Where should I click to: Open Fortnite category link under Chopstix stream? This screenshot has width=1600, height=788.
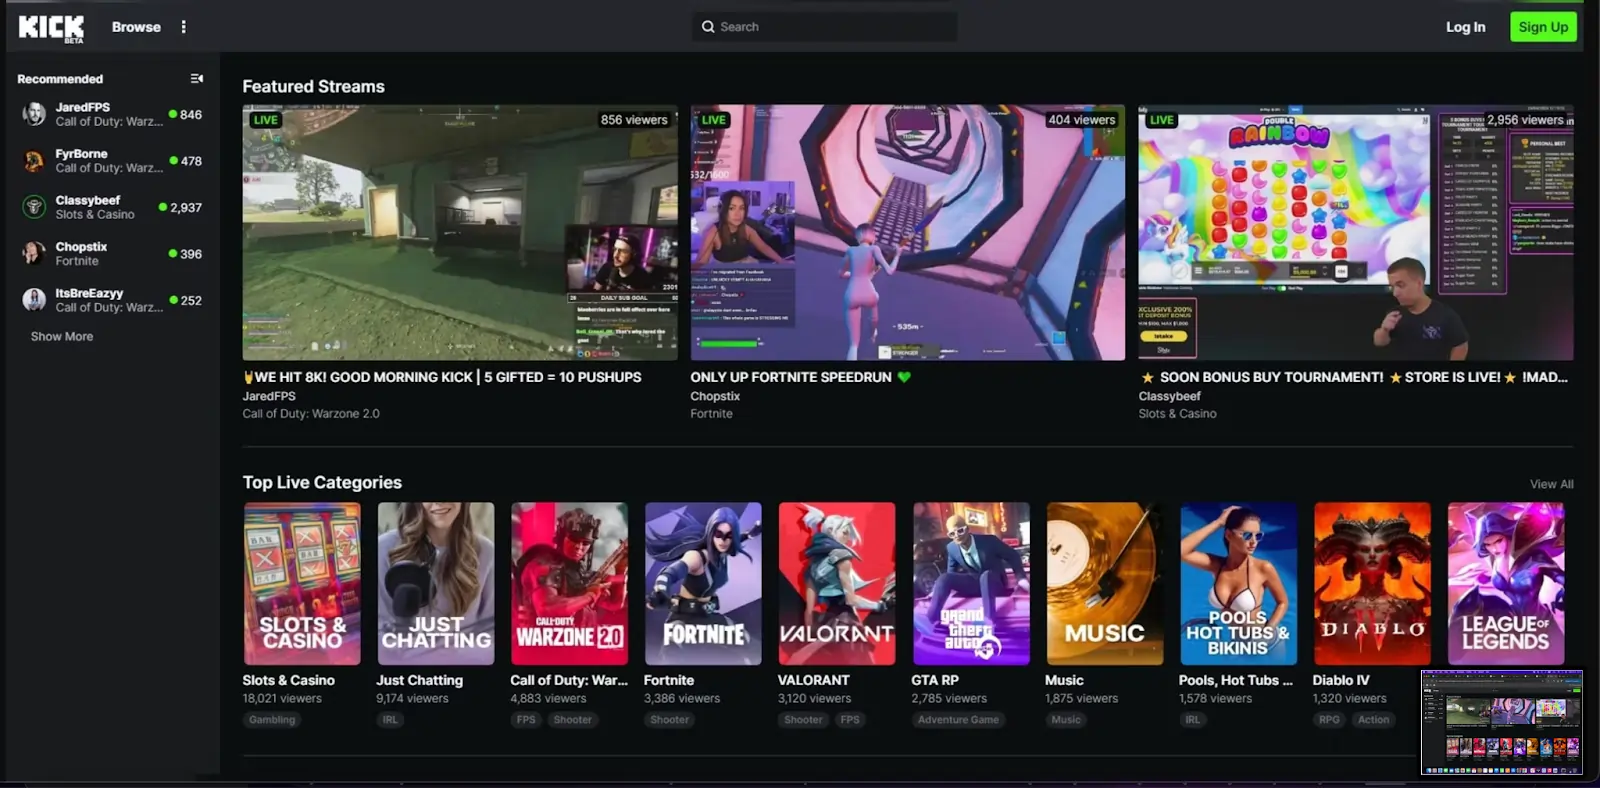coord(711,414)
